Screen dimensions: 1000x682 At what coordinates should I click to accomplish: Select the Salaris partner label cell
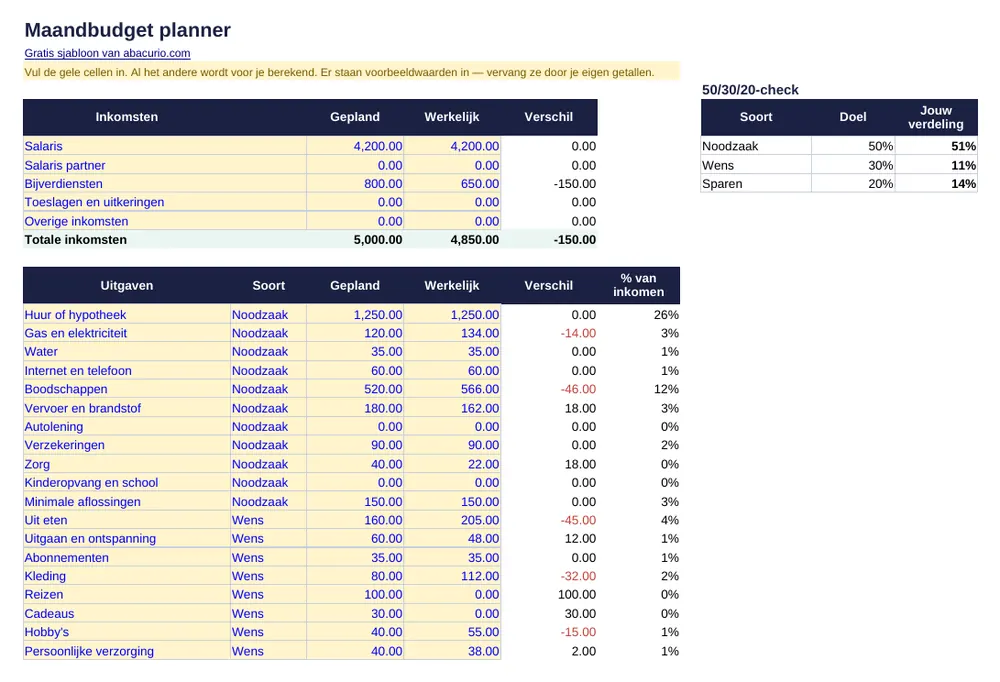click(x=165, y=165)
